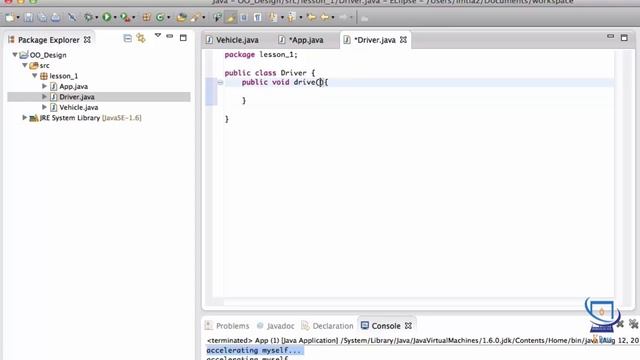Click the Previous Annotation toolbar icon
This screenshot has height=360, width=640.
(291, 17)
